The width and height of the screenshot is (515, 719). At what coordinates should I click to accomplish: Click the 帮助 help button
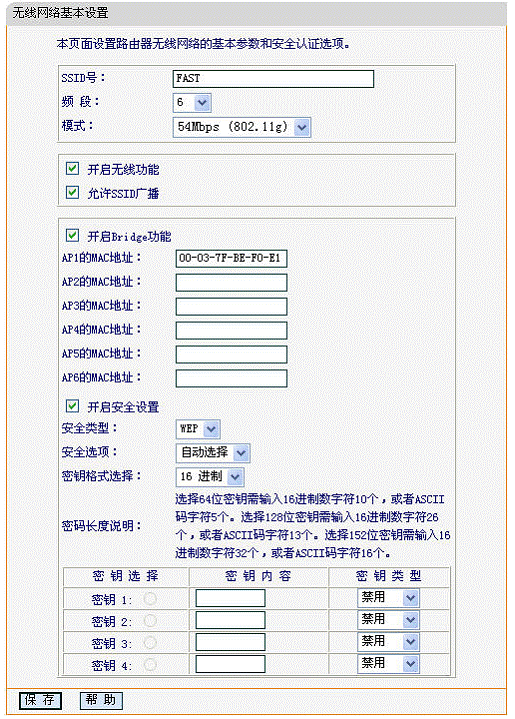click(x=101, y=700)
